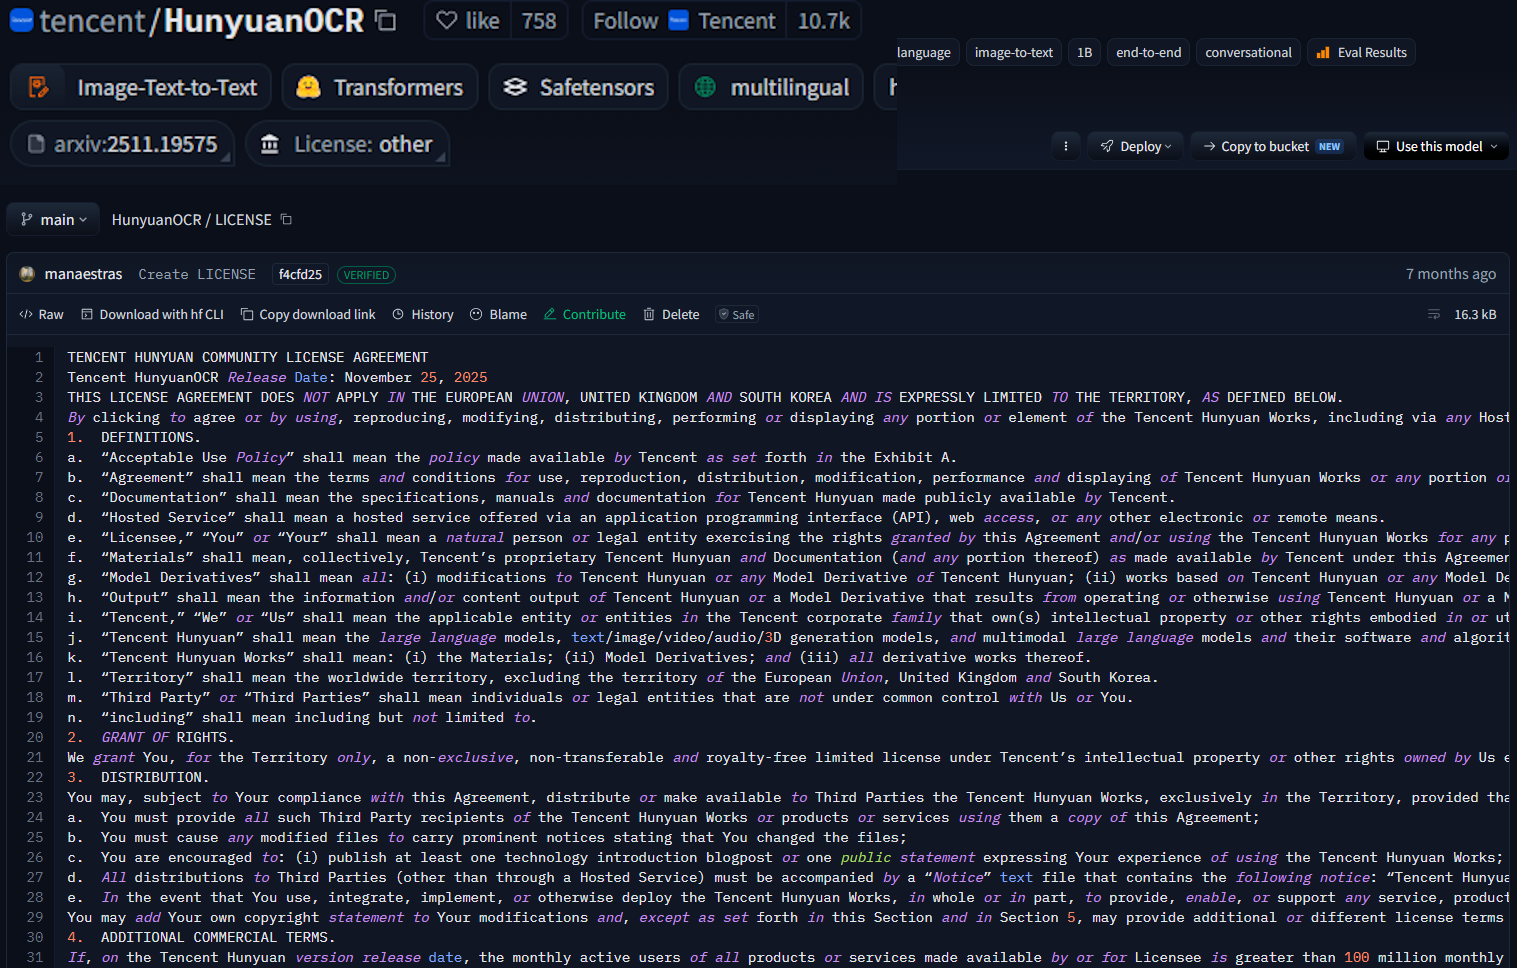
Task: Open manaestras user profile
Action: pyautogui.click(x=83, y=274)
